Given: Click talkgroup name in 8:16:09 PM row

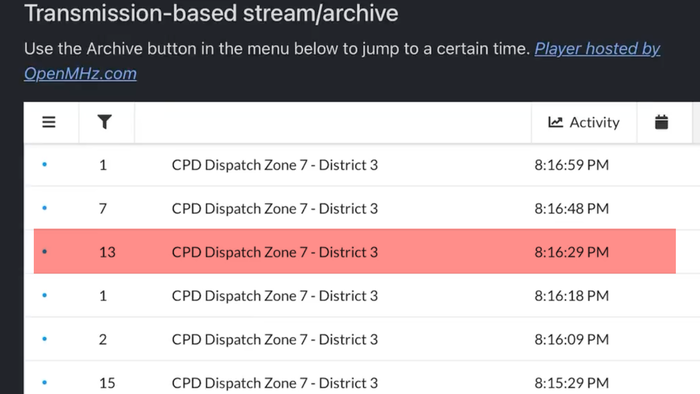Looking at the screenshot, I should [x=275, y=340].
